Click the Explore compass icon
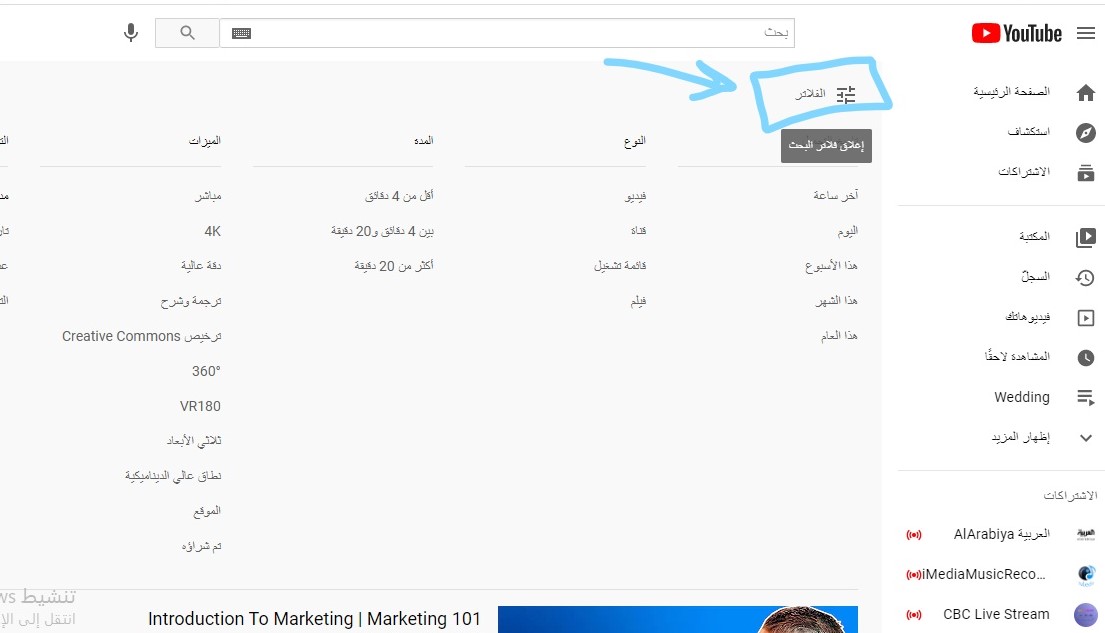This screenshot has height=633, width=1105. pos(1085,133)
